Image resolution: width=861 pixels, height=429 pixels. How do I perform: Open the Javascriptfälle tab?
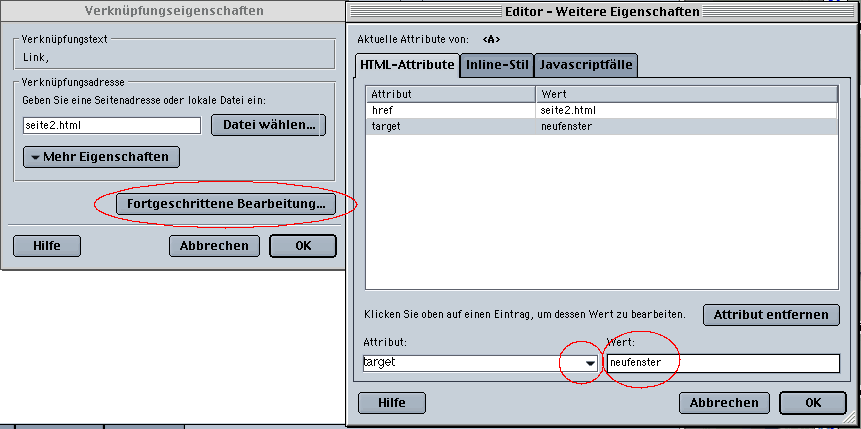coord(586,66)
